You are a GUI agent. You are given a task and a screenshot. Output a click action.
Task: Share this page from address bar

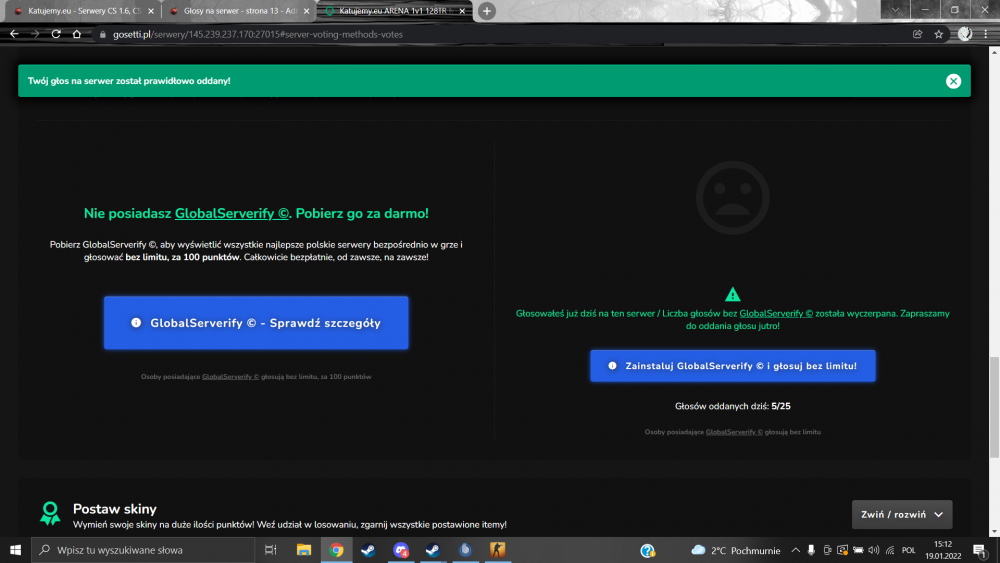(917, 34)
